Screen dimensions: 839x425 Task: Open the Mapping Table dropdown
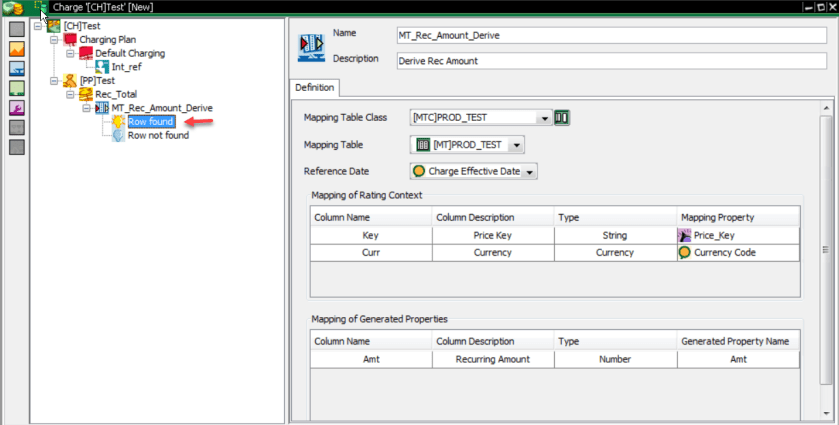pyautogui.click(x=516, y=145)
